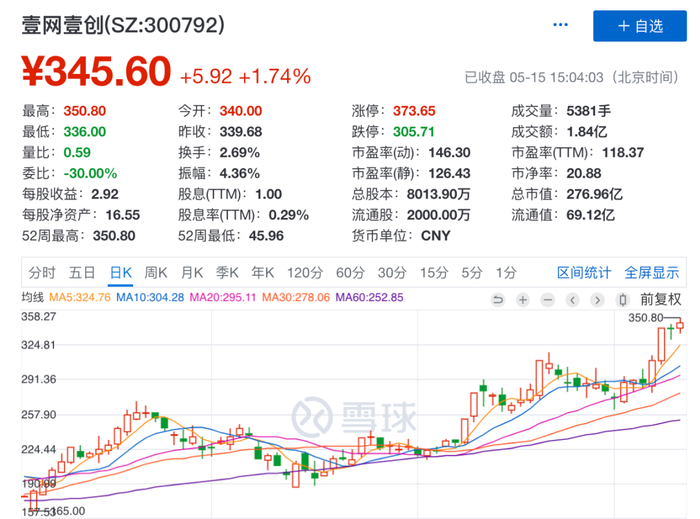Switch to the 30分 chart interval
700x519 pixels.
[x=392, y=272]
